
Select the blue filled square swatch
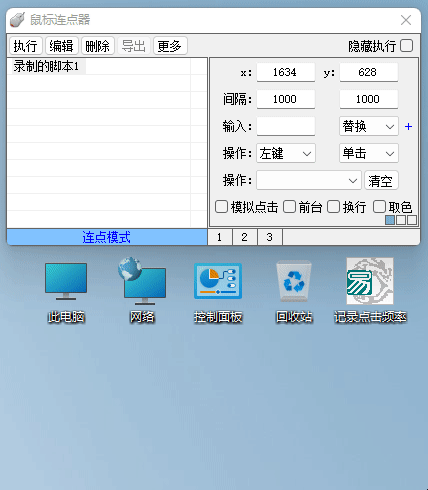coord(390,220)
